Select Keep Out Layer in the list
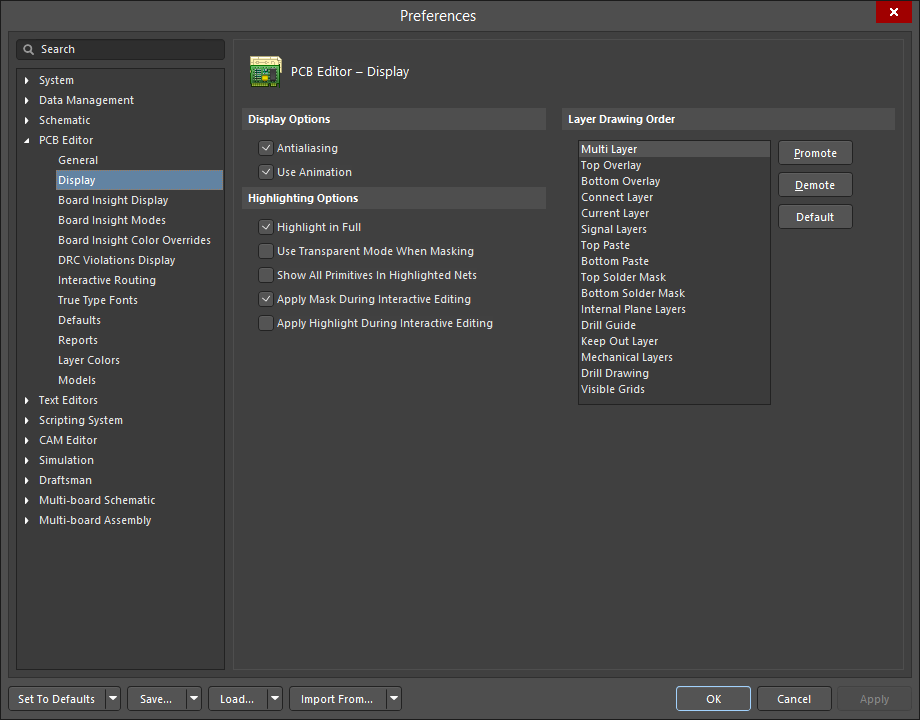 point(674,341)
